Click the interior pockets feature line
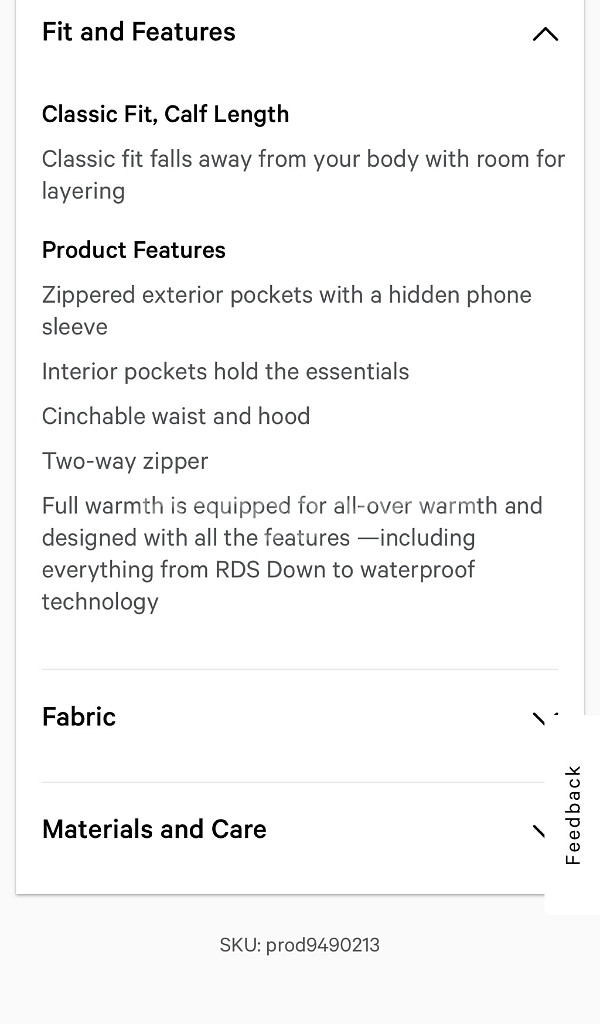The width and height of the screenshot is (600, 1024). [225, 372]
